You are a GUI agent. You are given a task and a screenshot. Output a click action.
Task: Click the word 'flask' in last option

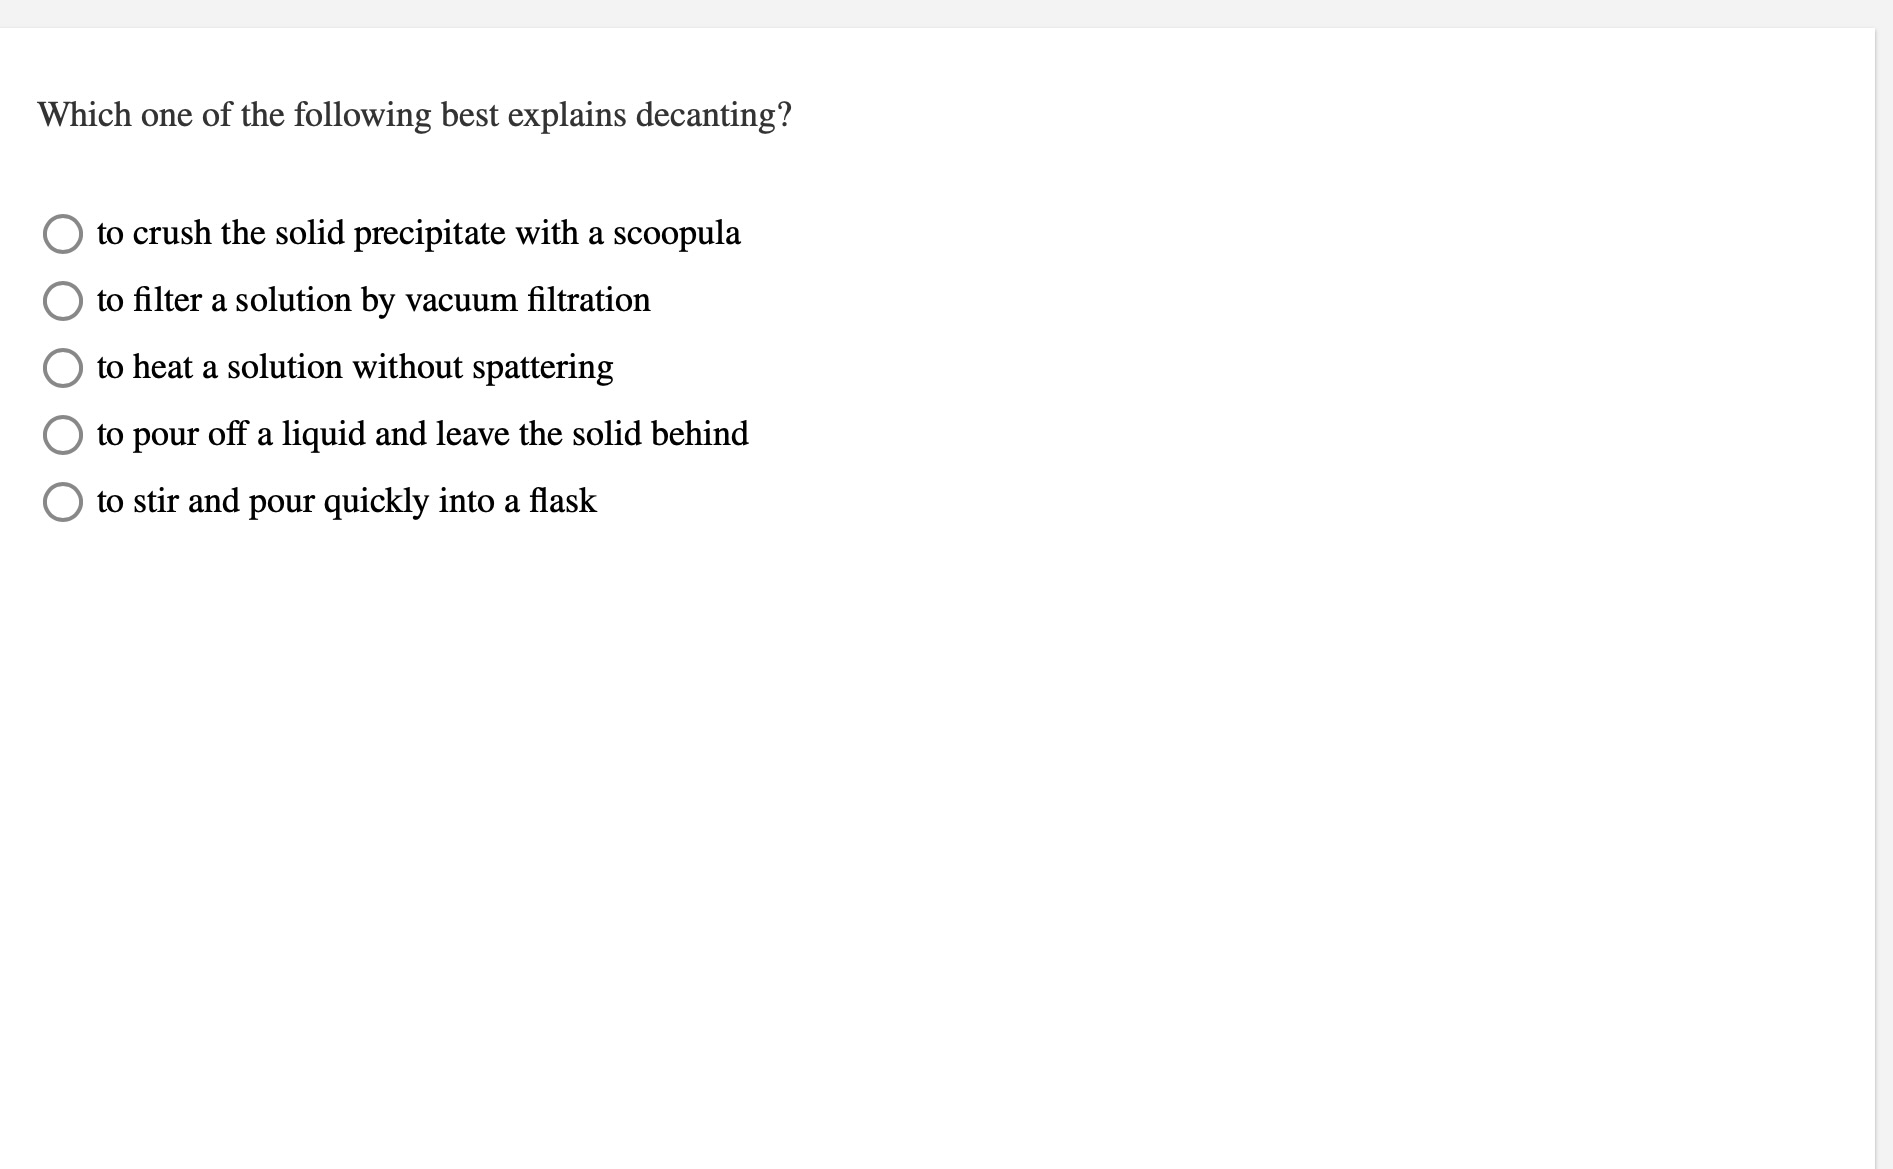point(563,500)
